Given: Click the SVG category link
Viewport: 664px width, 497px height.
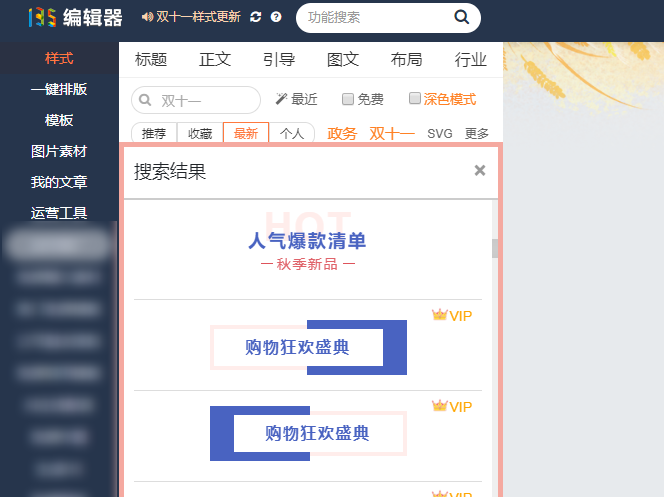Looking at the screenshot, I should coord(440,134).
